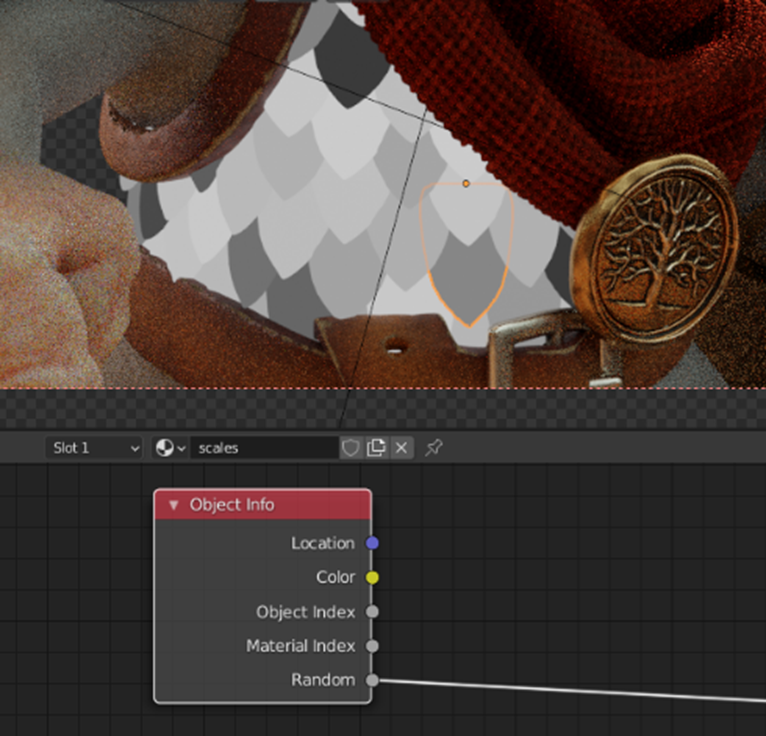This screenshot has width=766, height=736.
Task: Click the Random output socket
Action: pos(372,680)
